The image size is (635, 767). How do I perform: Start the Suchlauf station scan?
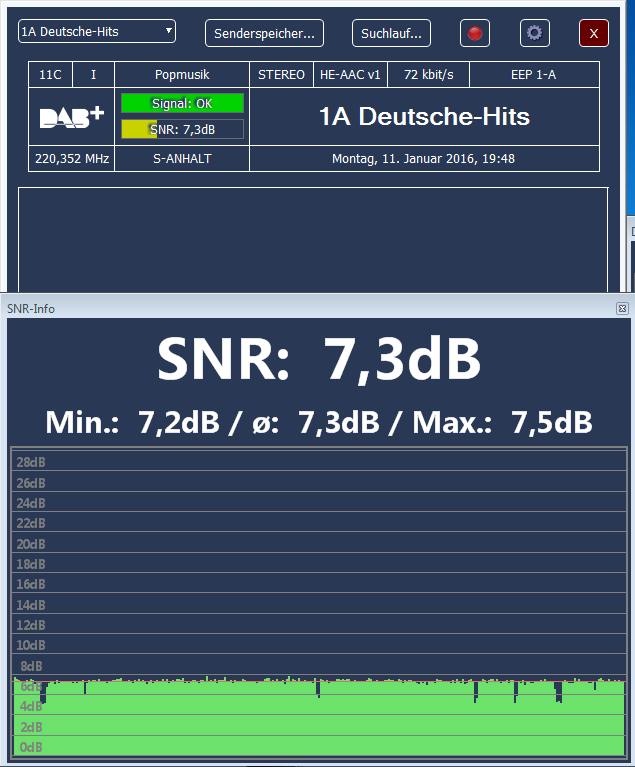click(x=391, y=33)
